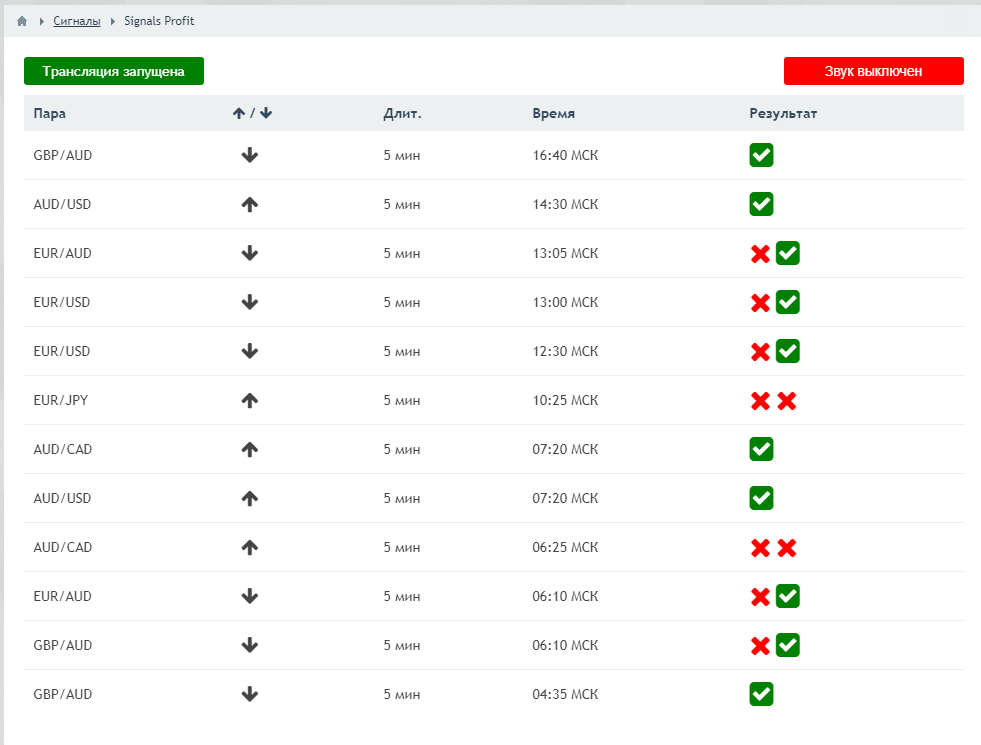Select the 13:05 МСК time cell
Viewport: 981px width, 745px height.
[x=565, y=253]
